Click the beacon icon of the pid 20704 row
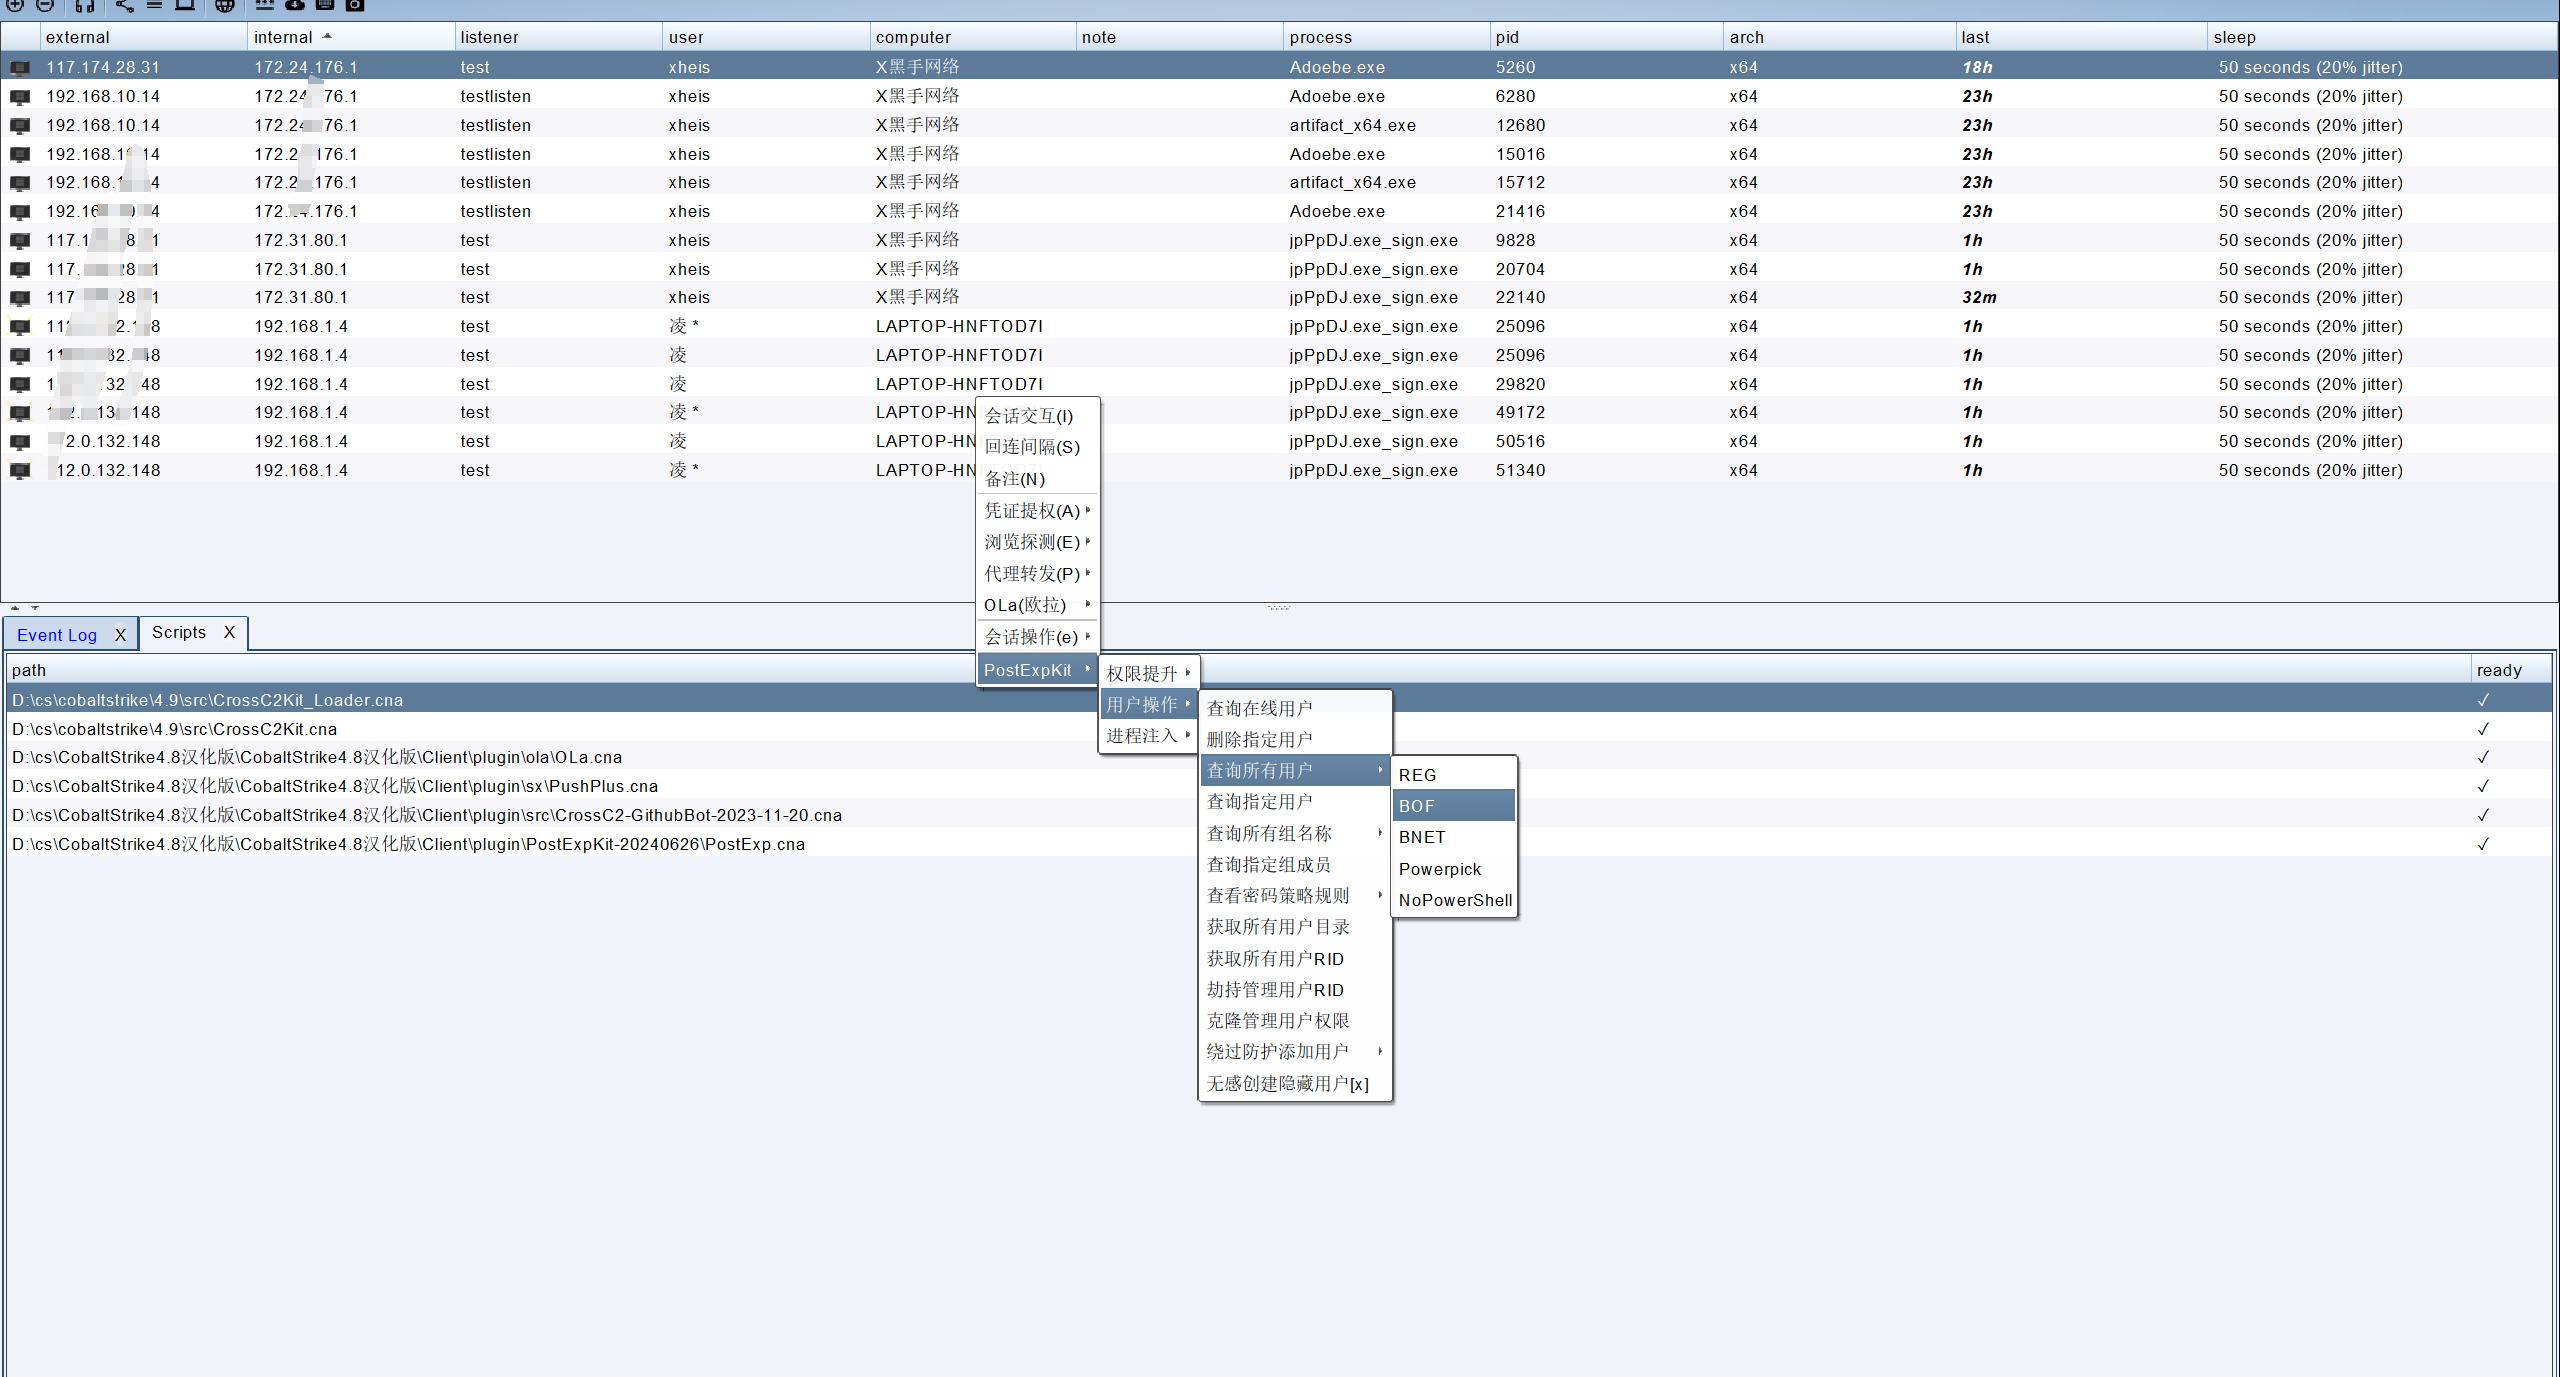 [20, 270]
